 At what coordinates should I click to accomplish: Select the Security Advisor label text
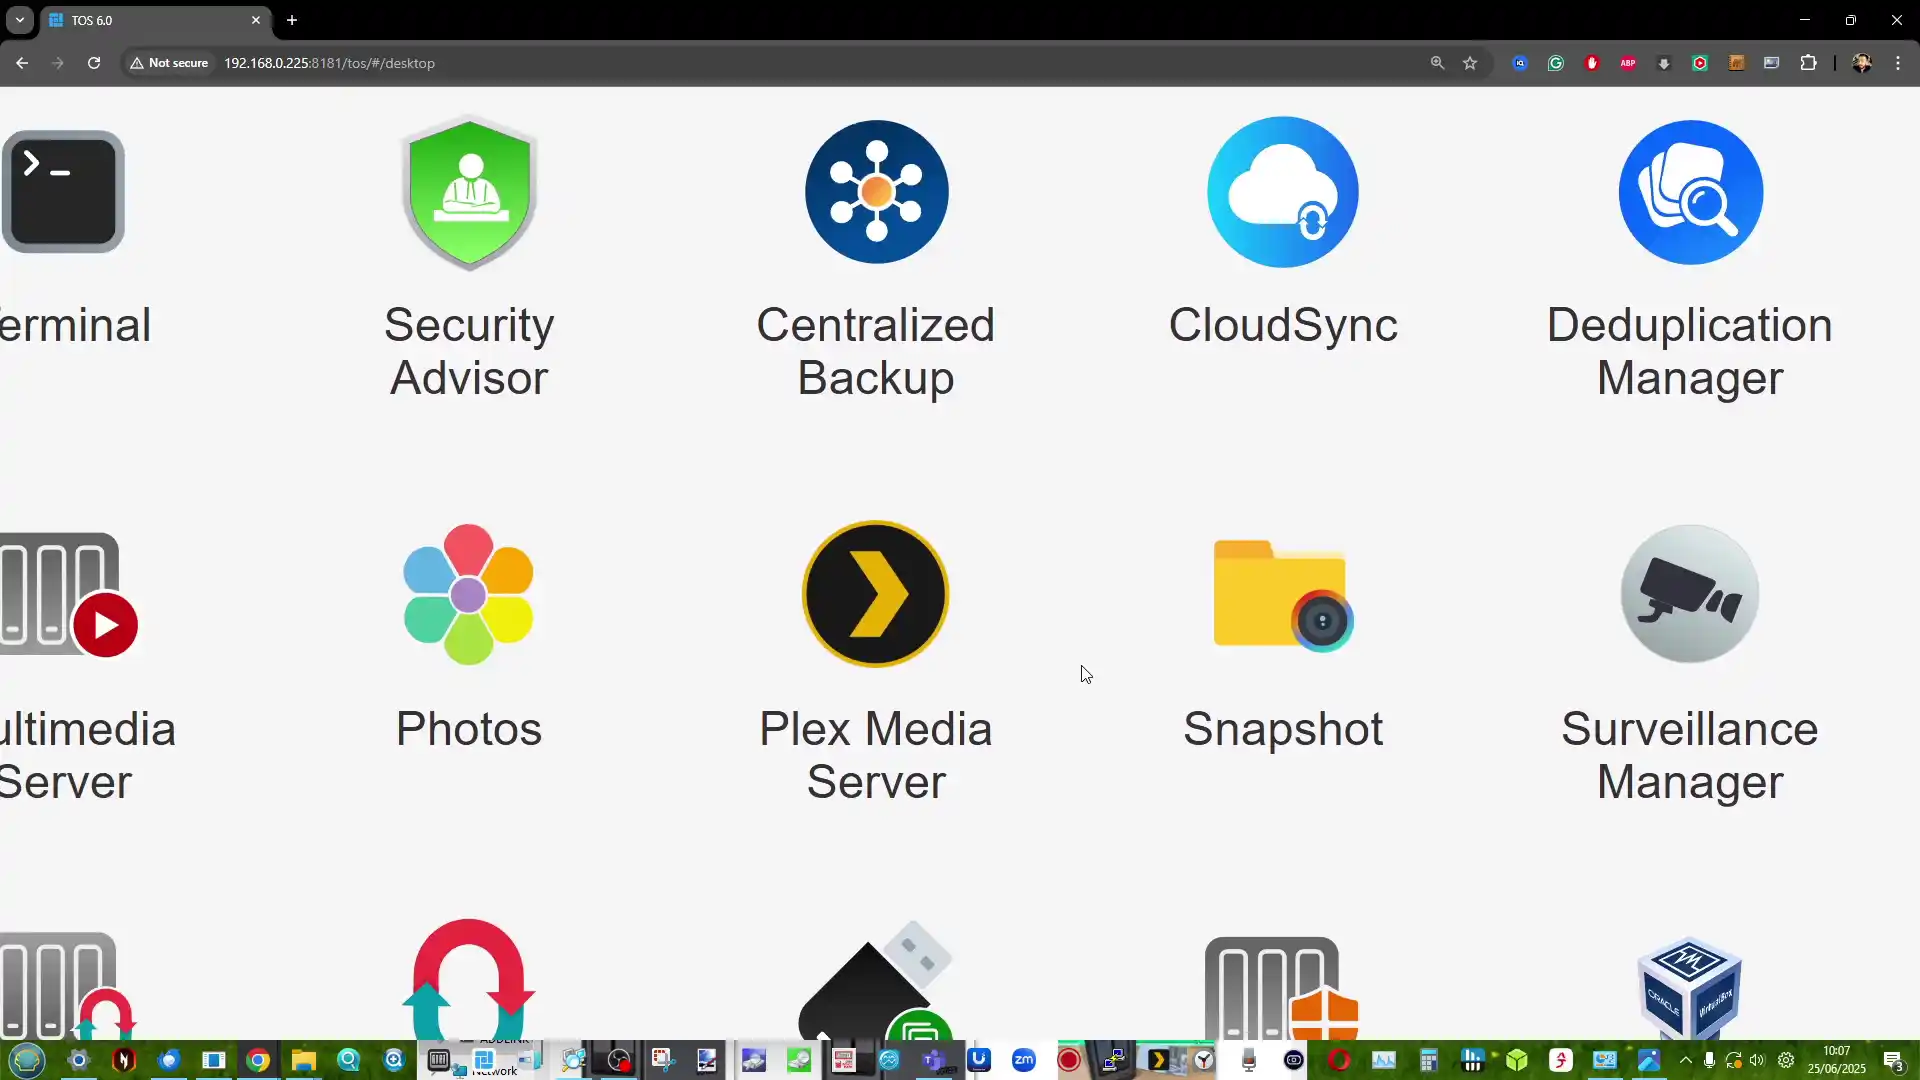coord(469,351)
